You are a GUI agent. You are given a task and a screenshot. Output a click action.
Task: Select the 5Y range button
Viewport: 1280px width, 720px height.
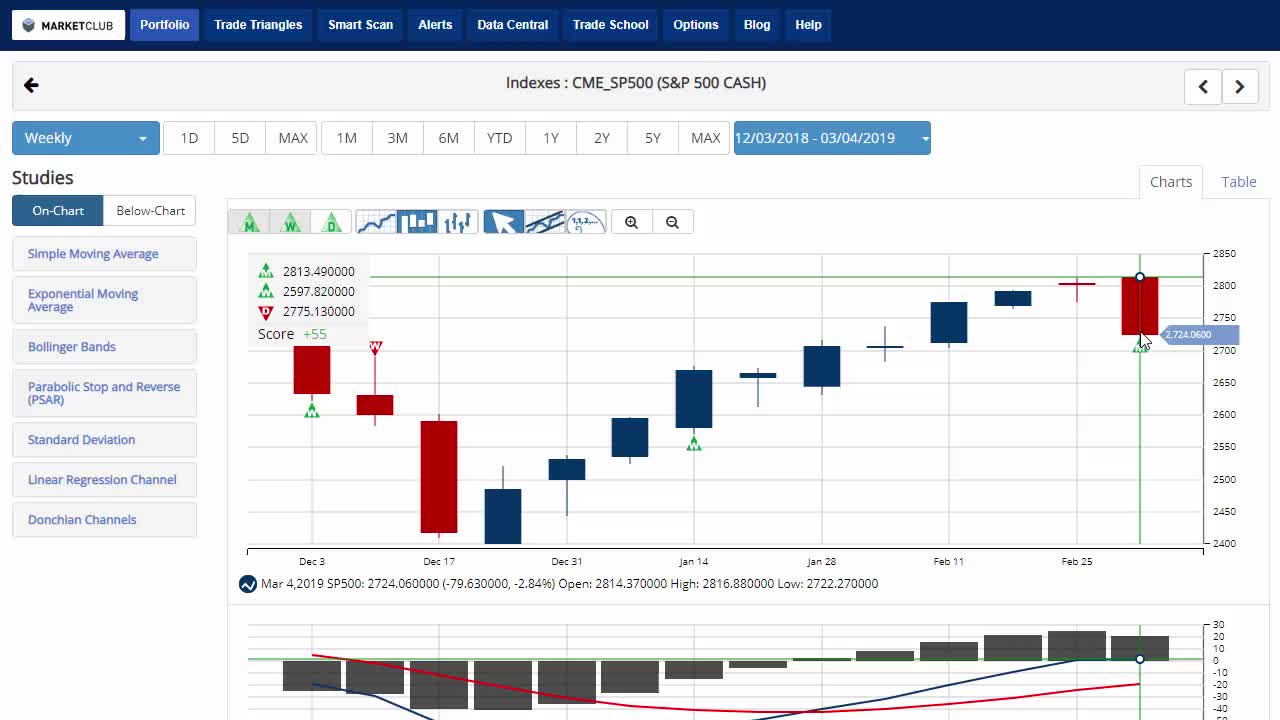(x=653, y=138)
